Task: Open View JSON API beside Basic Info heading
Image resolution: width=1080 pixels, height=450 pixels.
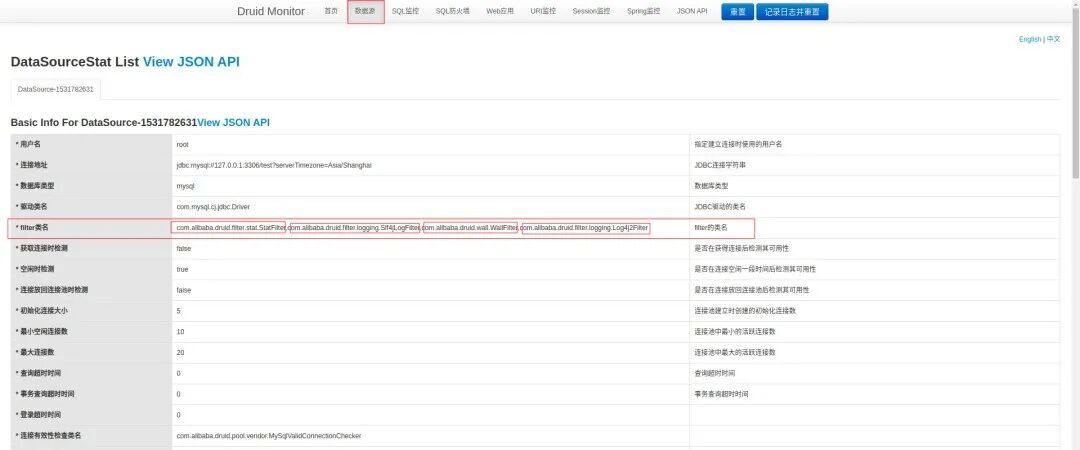Action: point(233,123)
